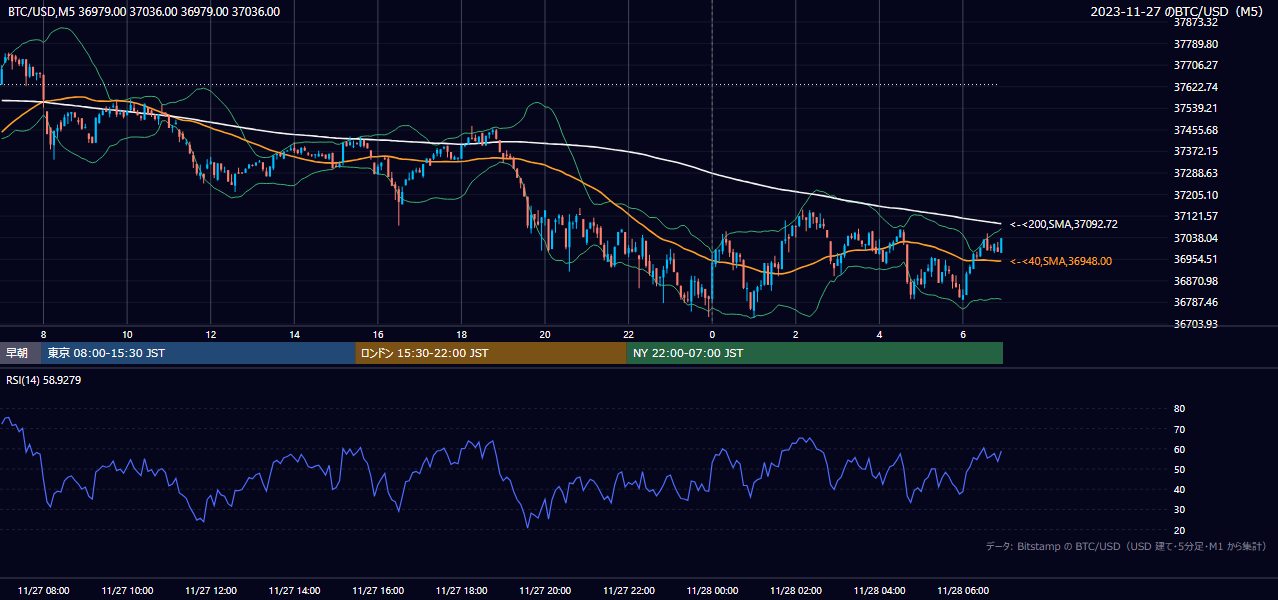Screen dimensions: 1278x600
Task: Click the 東京 08:00-15:30 JST session bar
Action: [199, 353]
